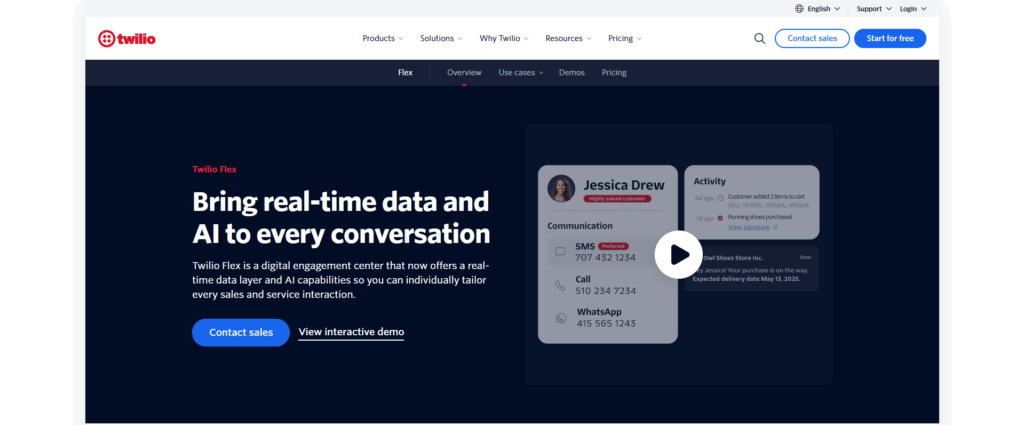This screenshot has height=425, width=1024.
Task: Click the main hero headline
Action: (341, 217)
